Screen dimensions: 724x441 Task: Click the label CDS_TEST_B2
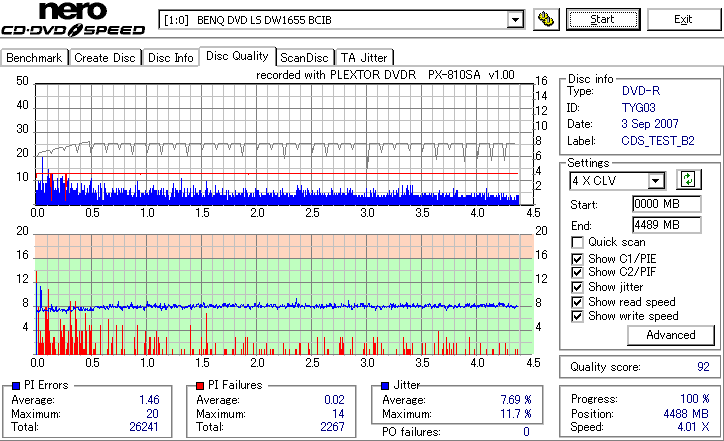tap(658, 141)
